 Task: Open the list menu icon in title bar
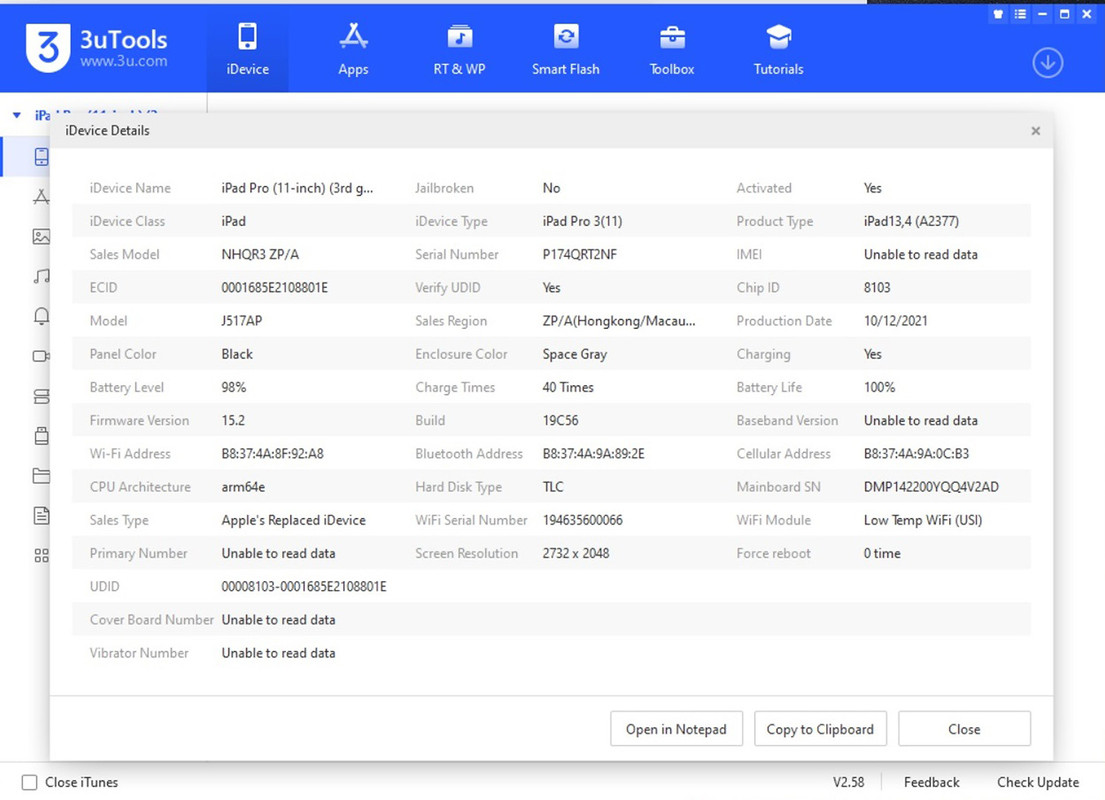pos(1020,14)
